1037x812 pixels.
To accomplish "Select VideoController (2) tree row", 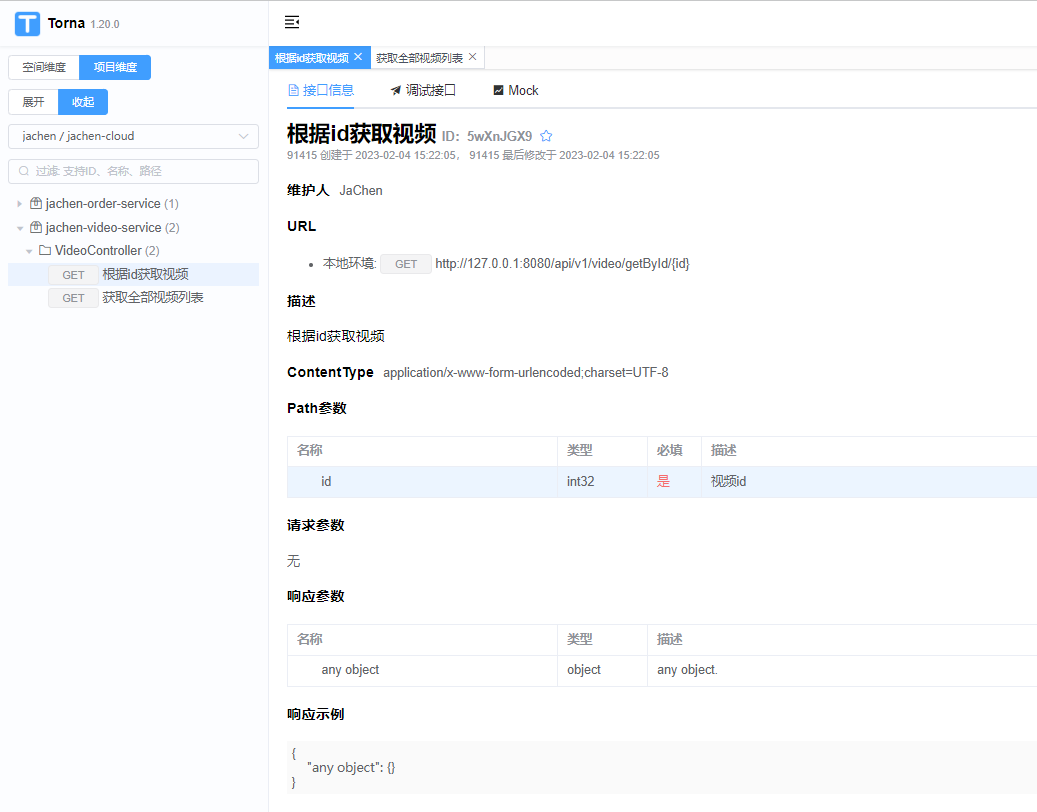I will (x=134, y=251).
